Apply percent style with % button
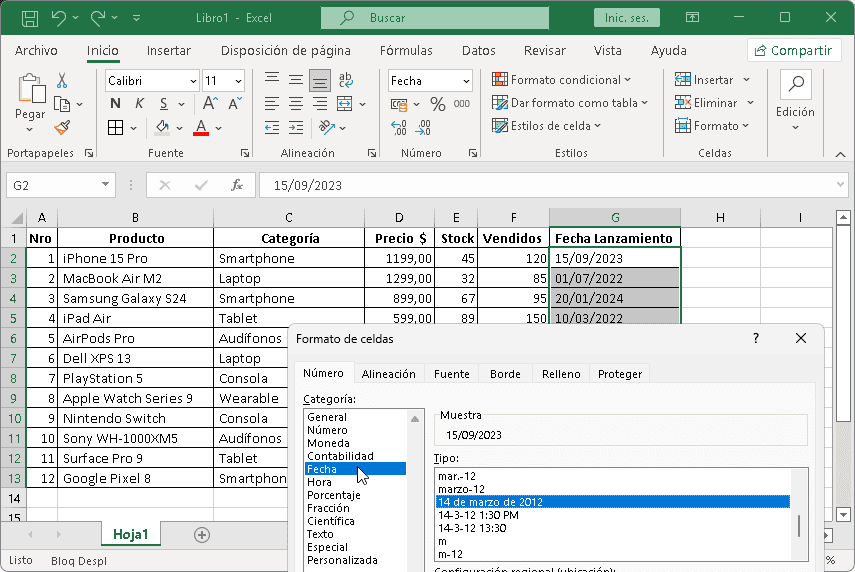 click(437, 104)
